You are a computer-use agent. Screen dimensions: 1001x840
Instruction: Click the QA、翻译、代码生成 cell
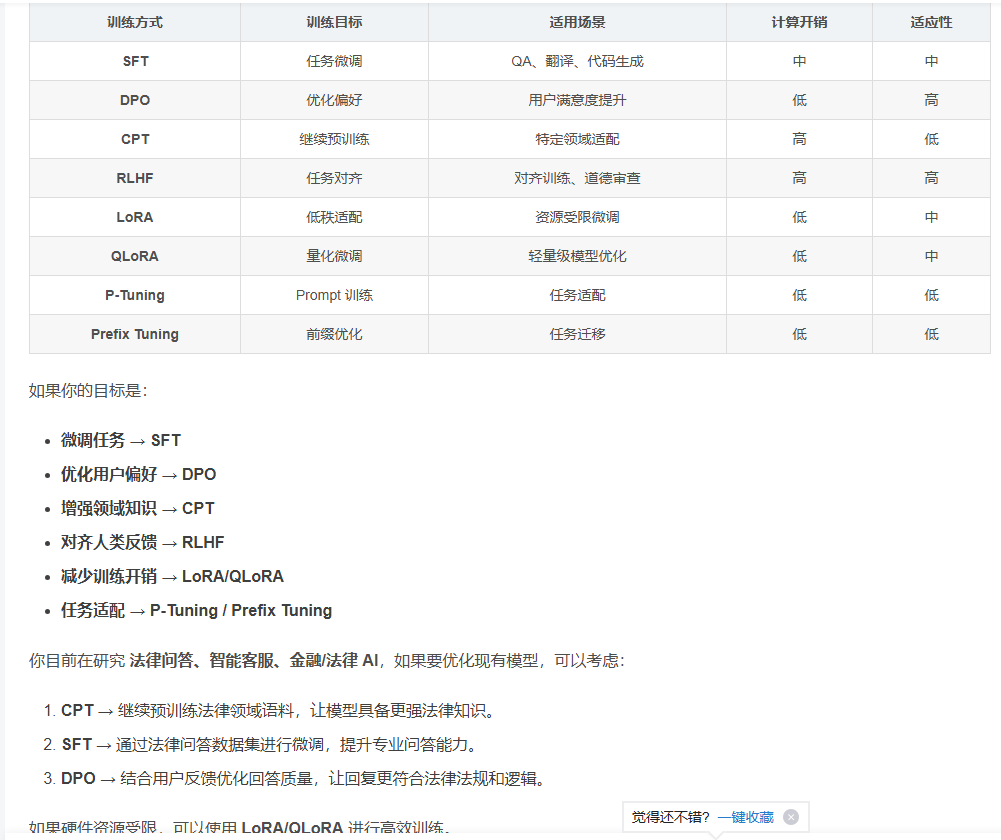tap(577, 61)
